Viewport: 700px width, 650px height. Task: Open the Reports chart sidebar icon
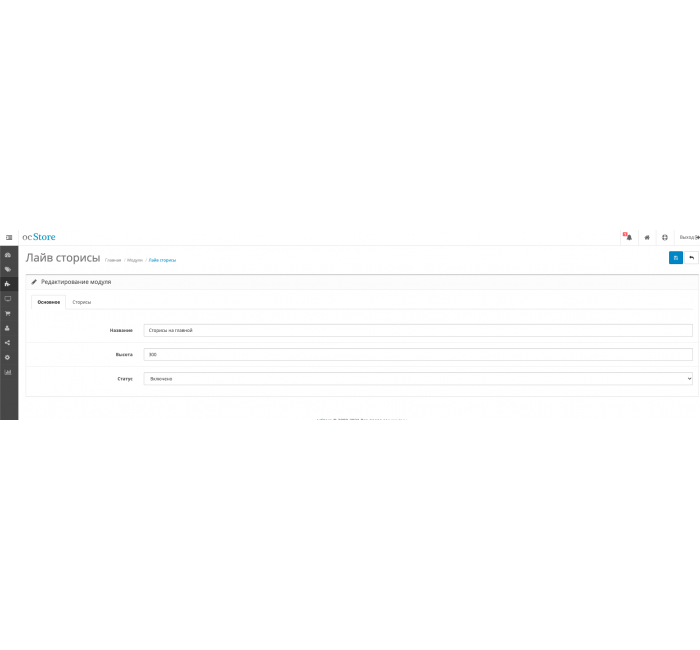[8, 372]
